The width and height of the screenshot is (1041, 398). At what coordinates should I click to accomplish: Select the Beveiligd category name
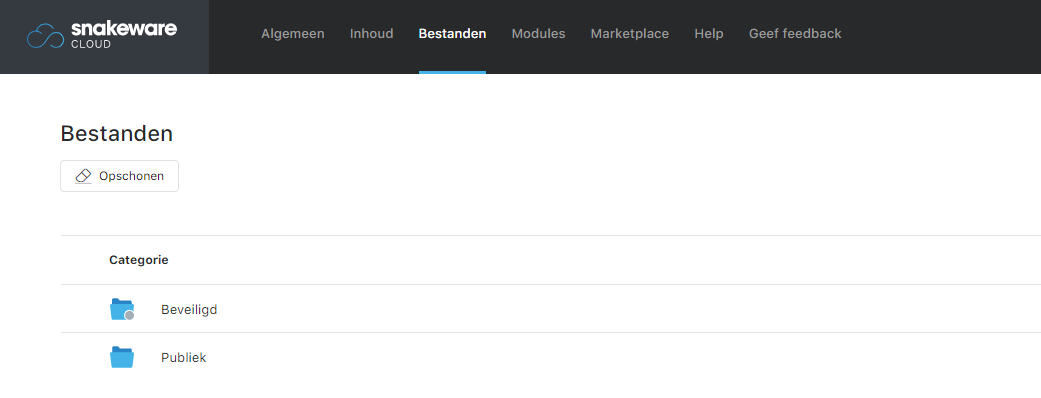click(189, 310)
